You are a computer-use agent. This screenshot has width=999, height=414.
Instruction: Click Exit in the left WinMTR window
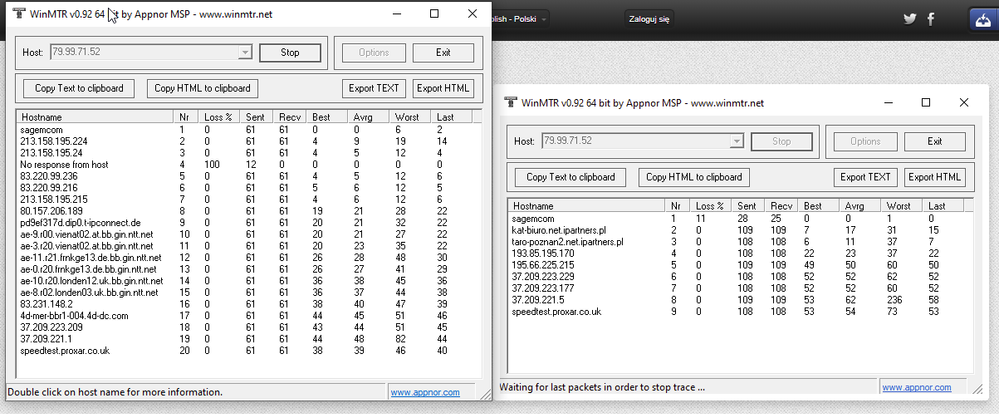[x=443, y=53]
